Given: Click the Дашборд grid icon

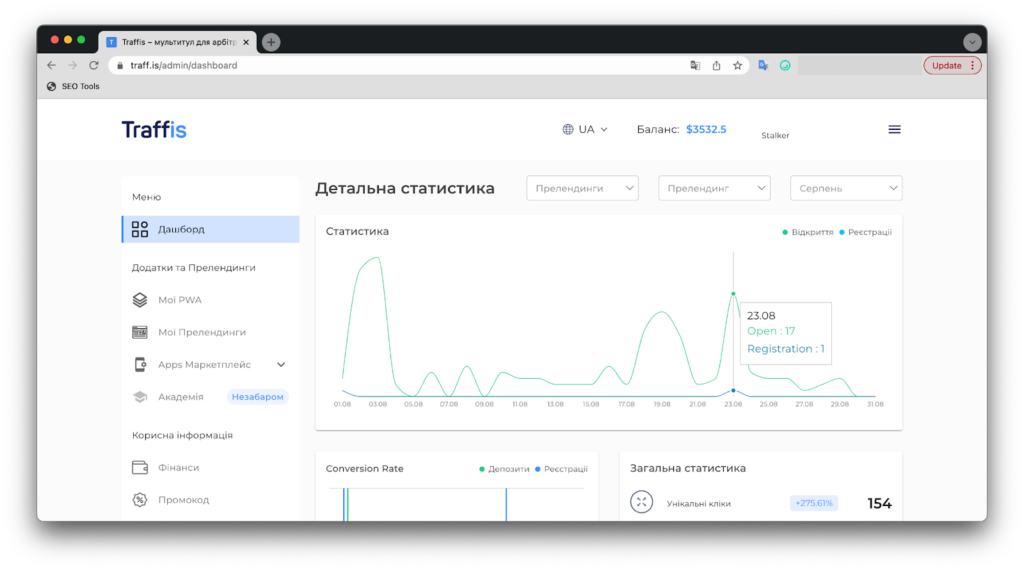Looking at the screenshot, I should pos(140,229).
